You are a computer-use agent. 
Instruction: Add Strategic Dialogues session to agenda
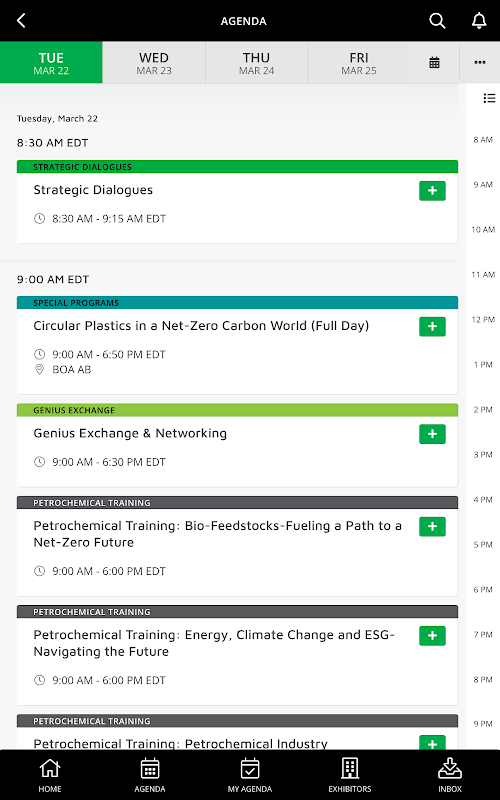click(432, 190)
